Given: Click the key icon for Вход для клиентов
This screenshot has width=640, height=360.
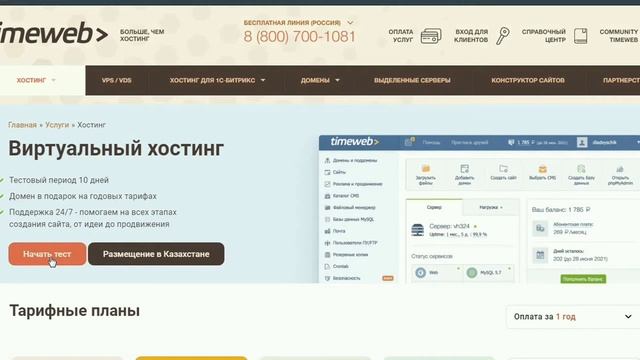Looking at the screenshot, I should pyautogui.click(x=503, y=36).
